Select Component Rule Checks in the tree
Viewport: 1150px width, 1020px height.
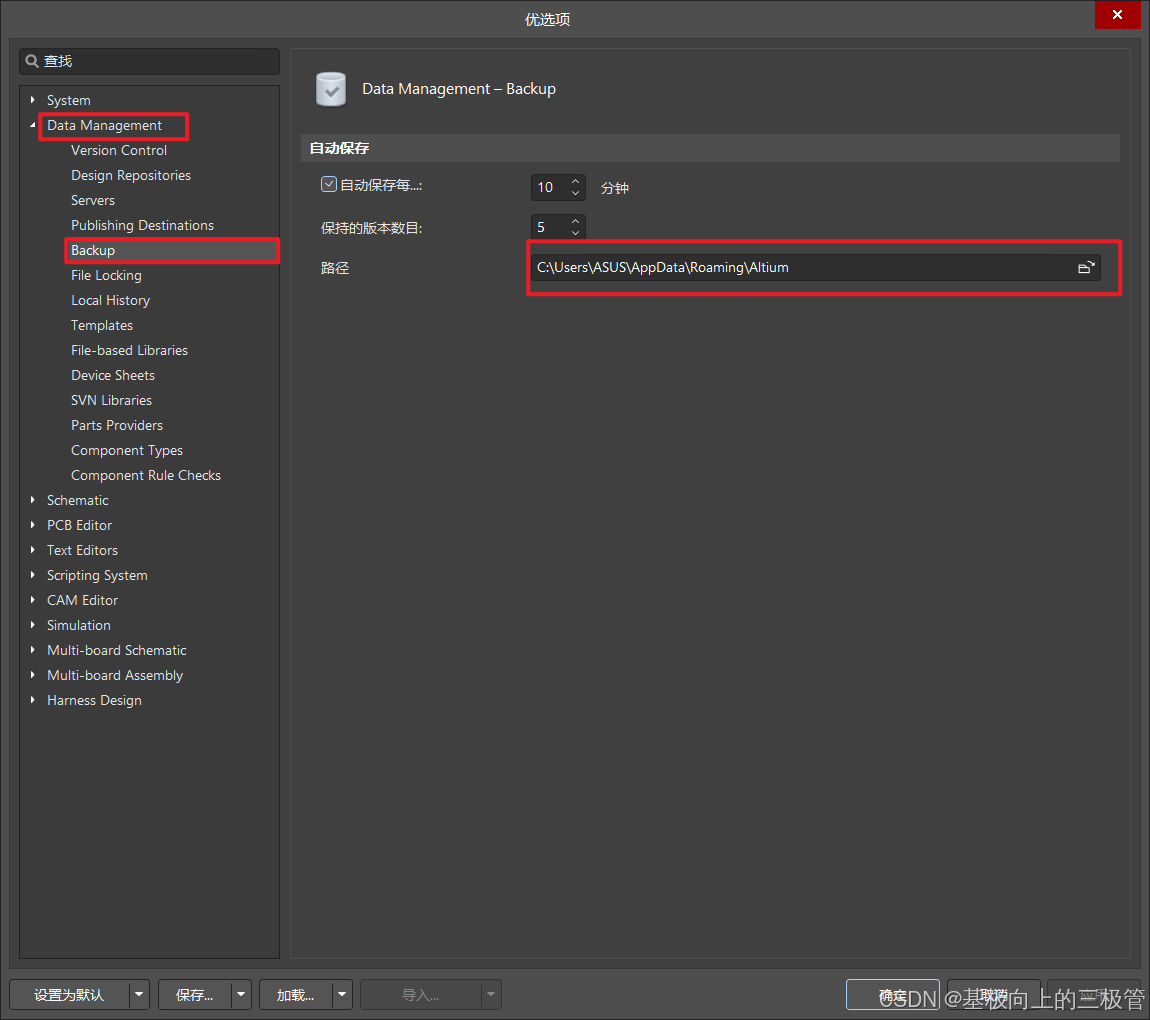click(146, 475)
